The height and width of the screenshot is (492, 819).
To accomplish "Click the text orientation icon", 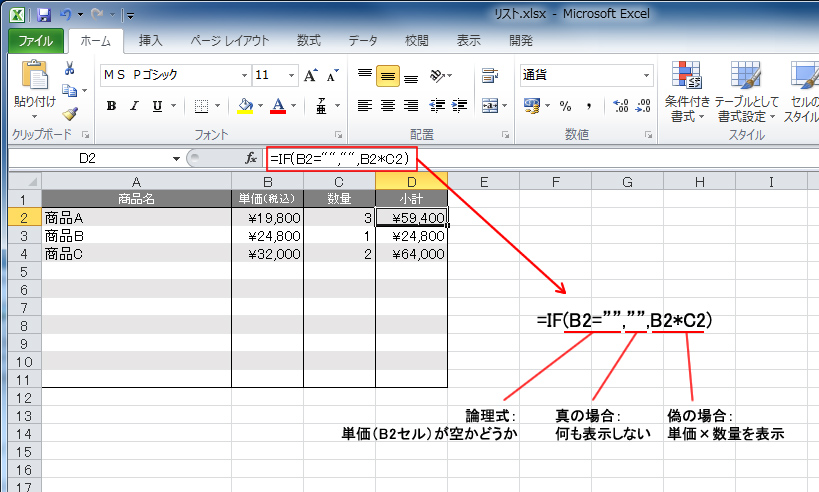I will click(x=437, y=76).
